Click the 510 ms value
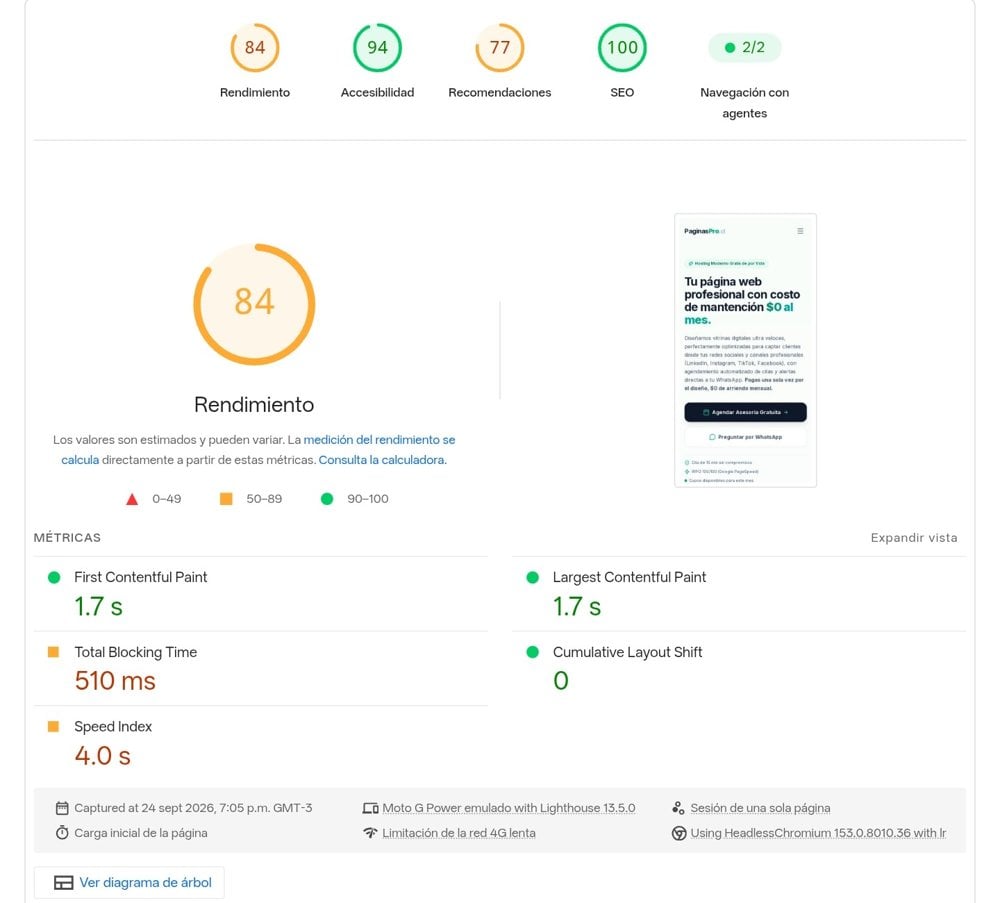 tap(115, 680)
